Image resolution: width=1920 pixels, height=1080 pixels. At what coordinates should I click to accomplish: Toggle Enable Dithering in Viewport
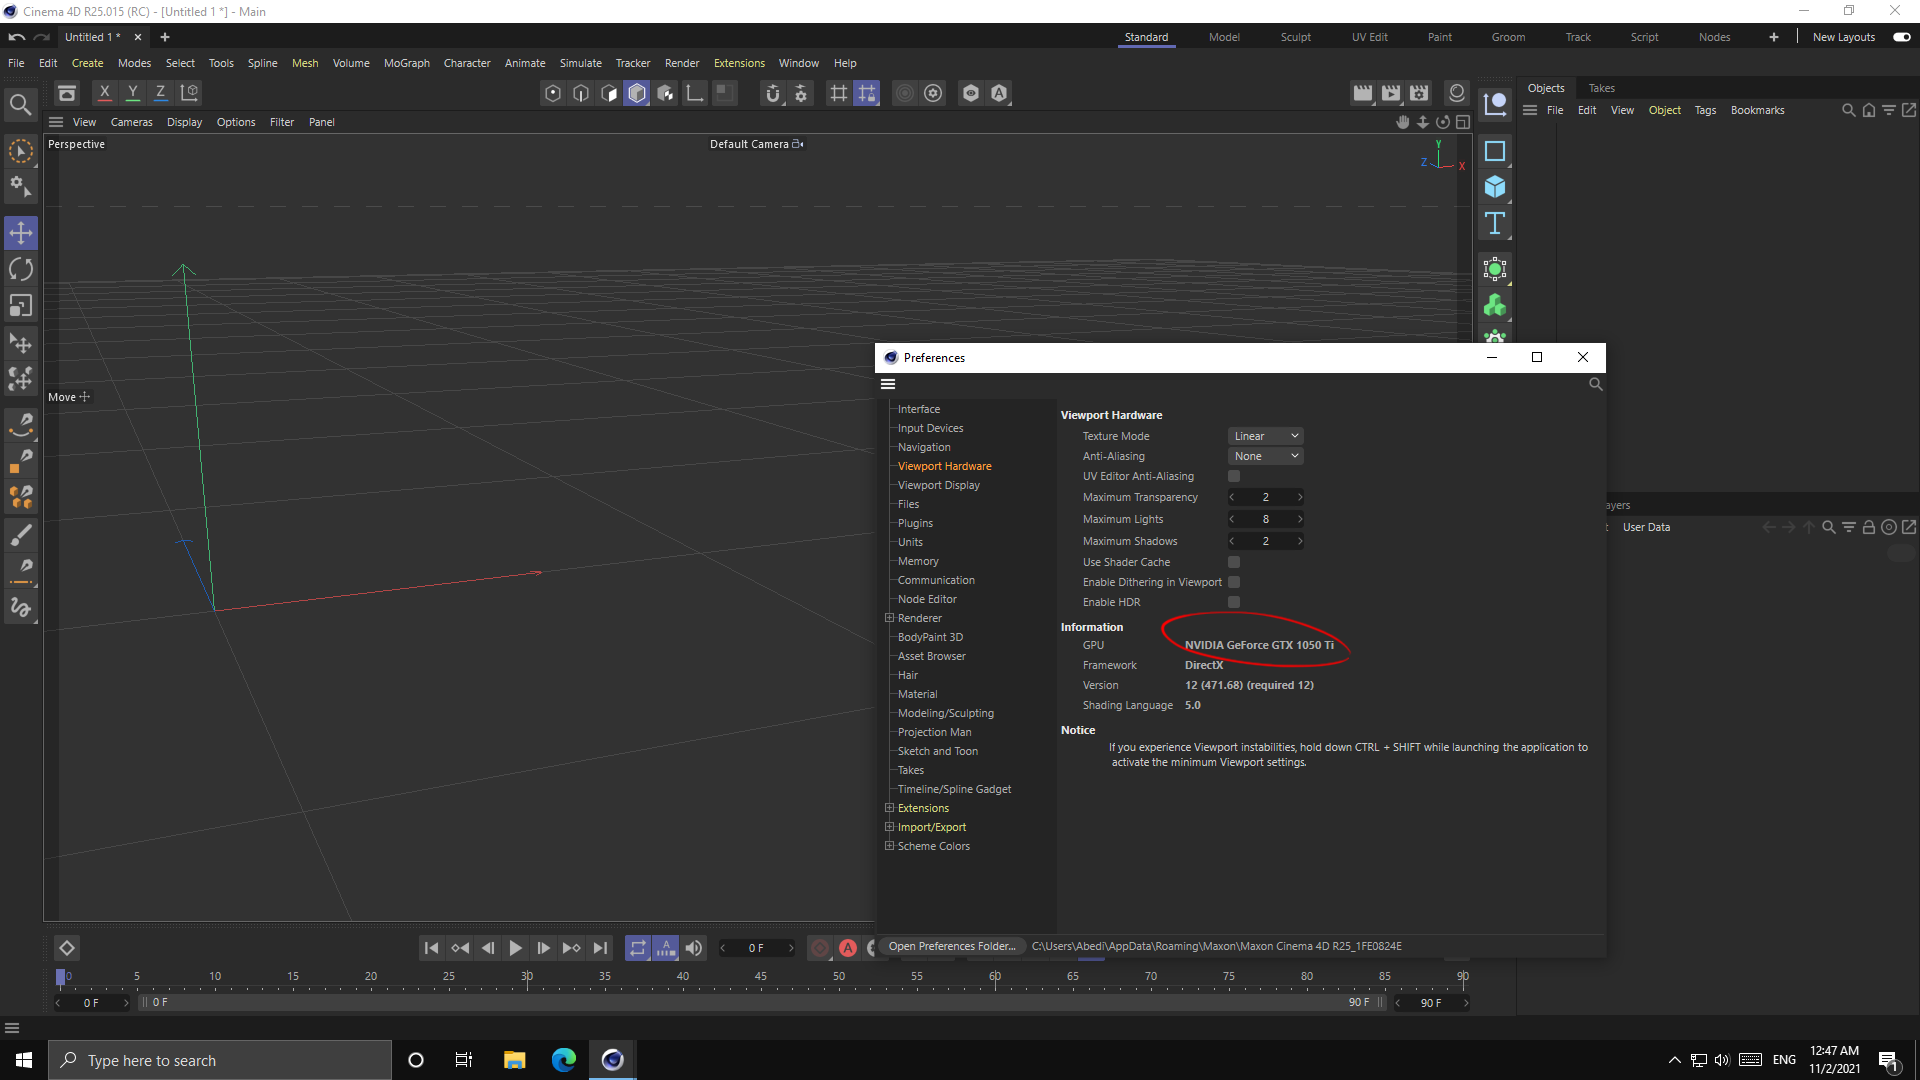1233,582
